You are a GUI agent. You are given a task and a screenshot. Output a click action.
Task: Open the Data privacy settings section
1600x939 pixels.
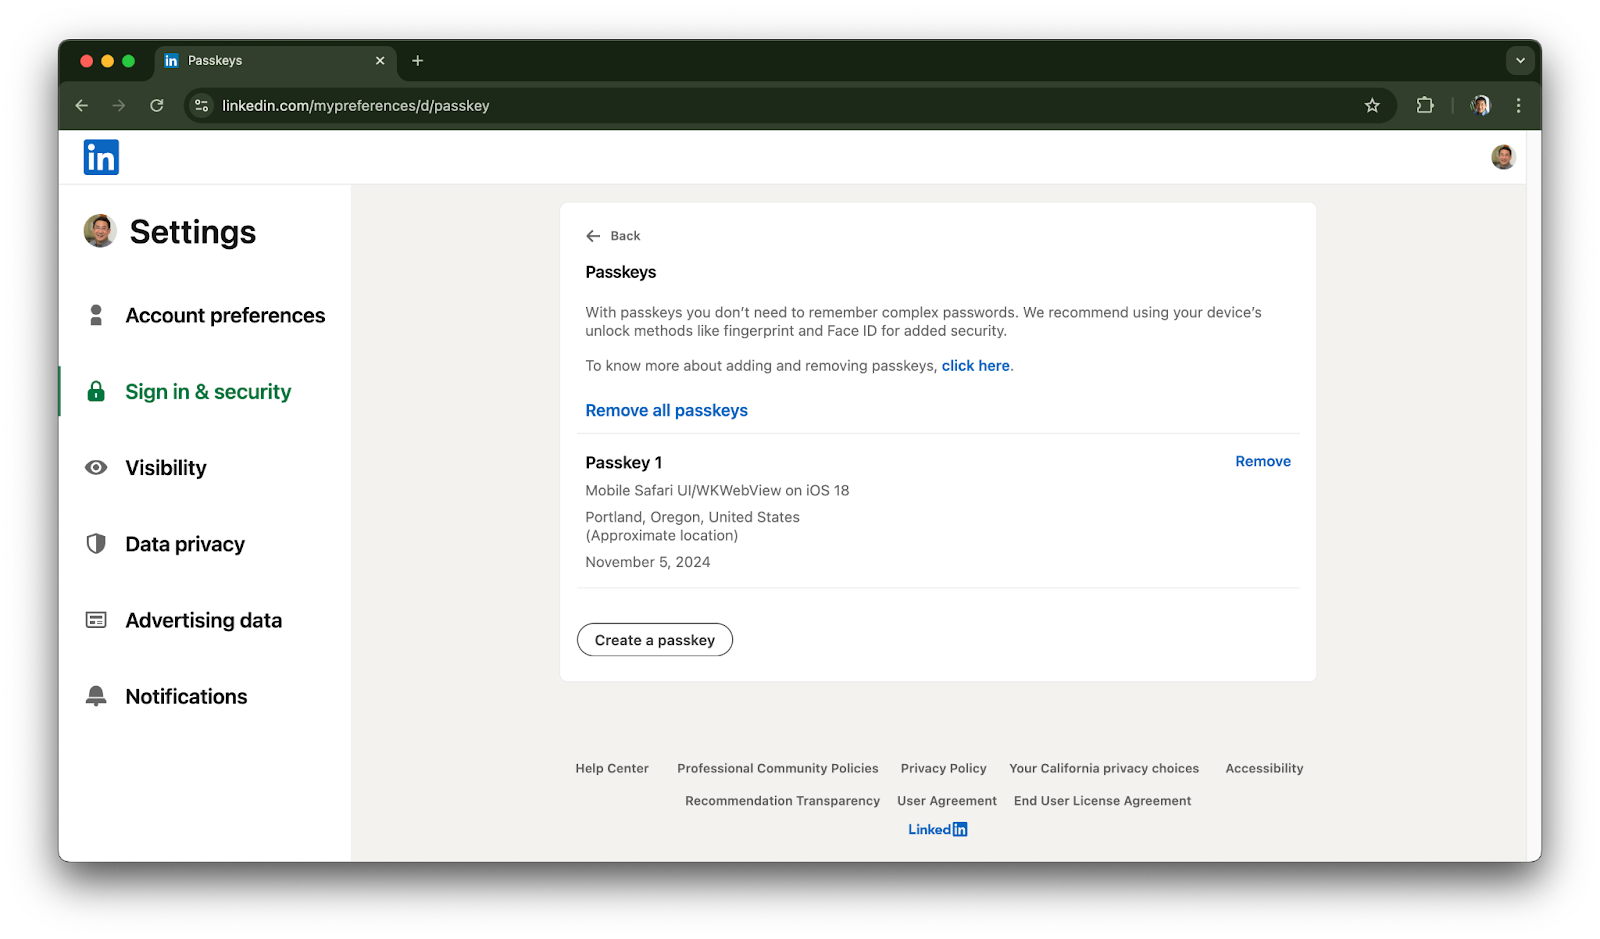pos(185,544)
